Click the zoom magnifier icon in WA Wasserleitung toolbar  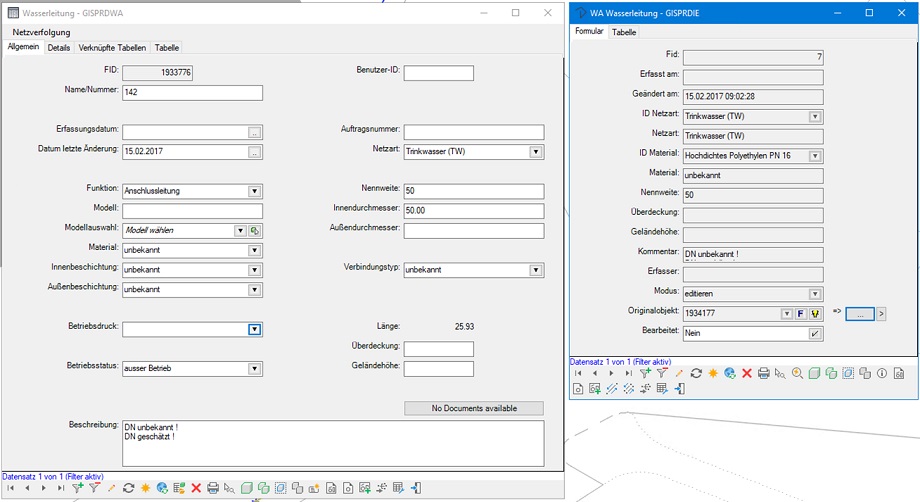797,372
